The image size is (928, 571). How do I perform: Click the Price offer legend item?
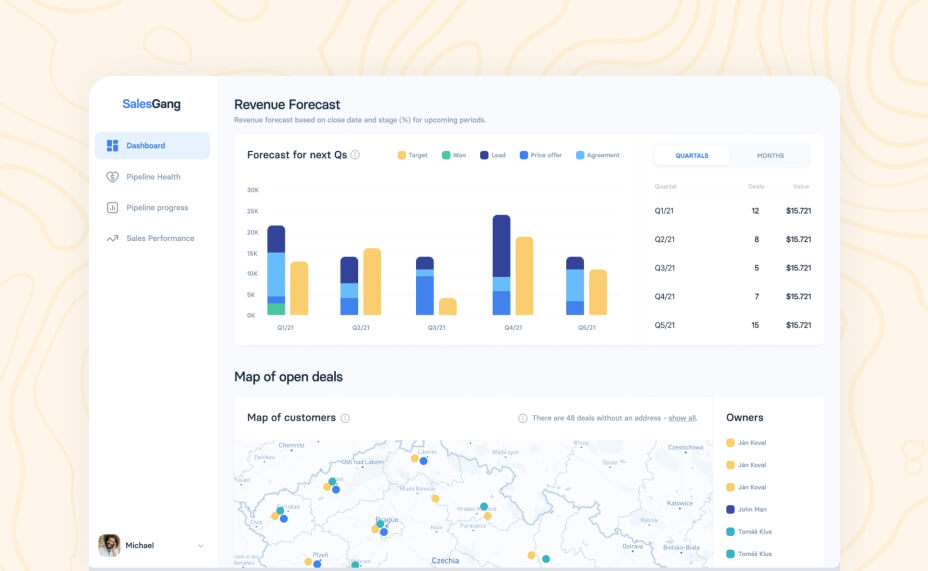[539, 155]
